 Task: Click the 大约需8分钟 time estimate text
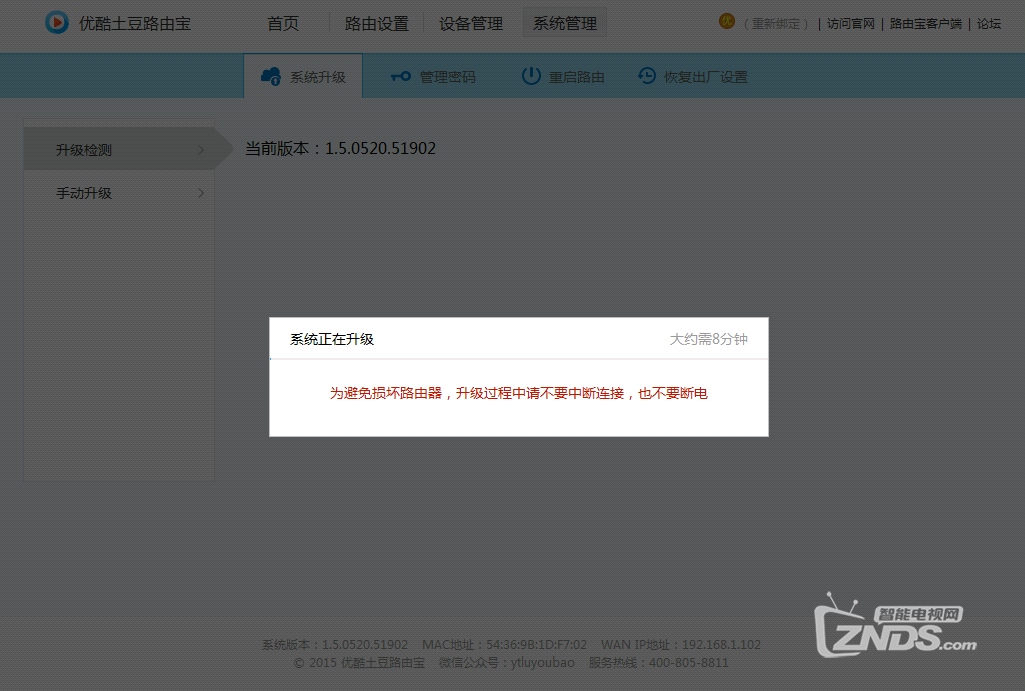pos(709,339)
